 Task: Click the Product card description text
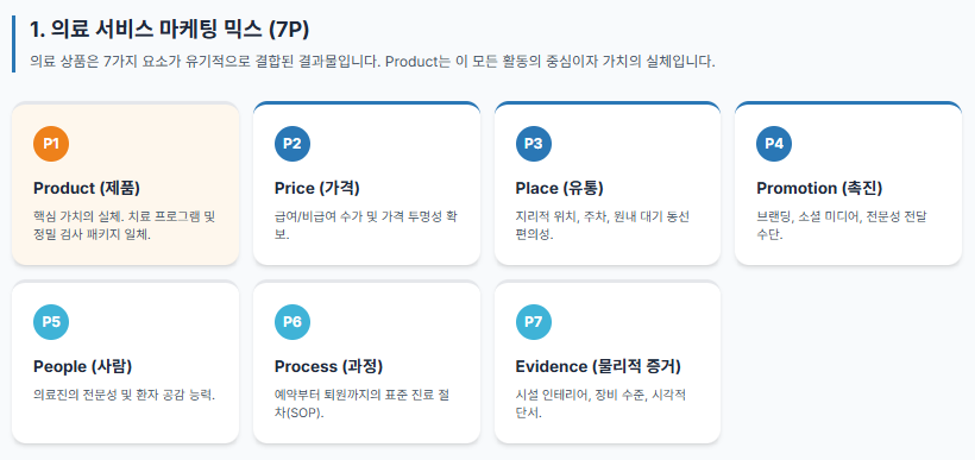pyautogui.click(x=124, y=226)
